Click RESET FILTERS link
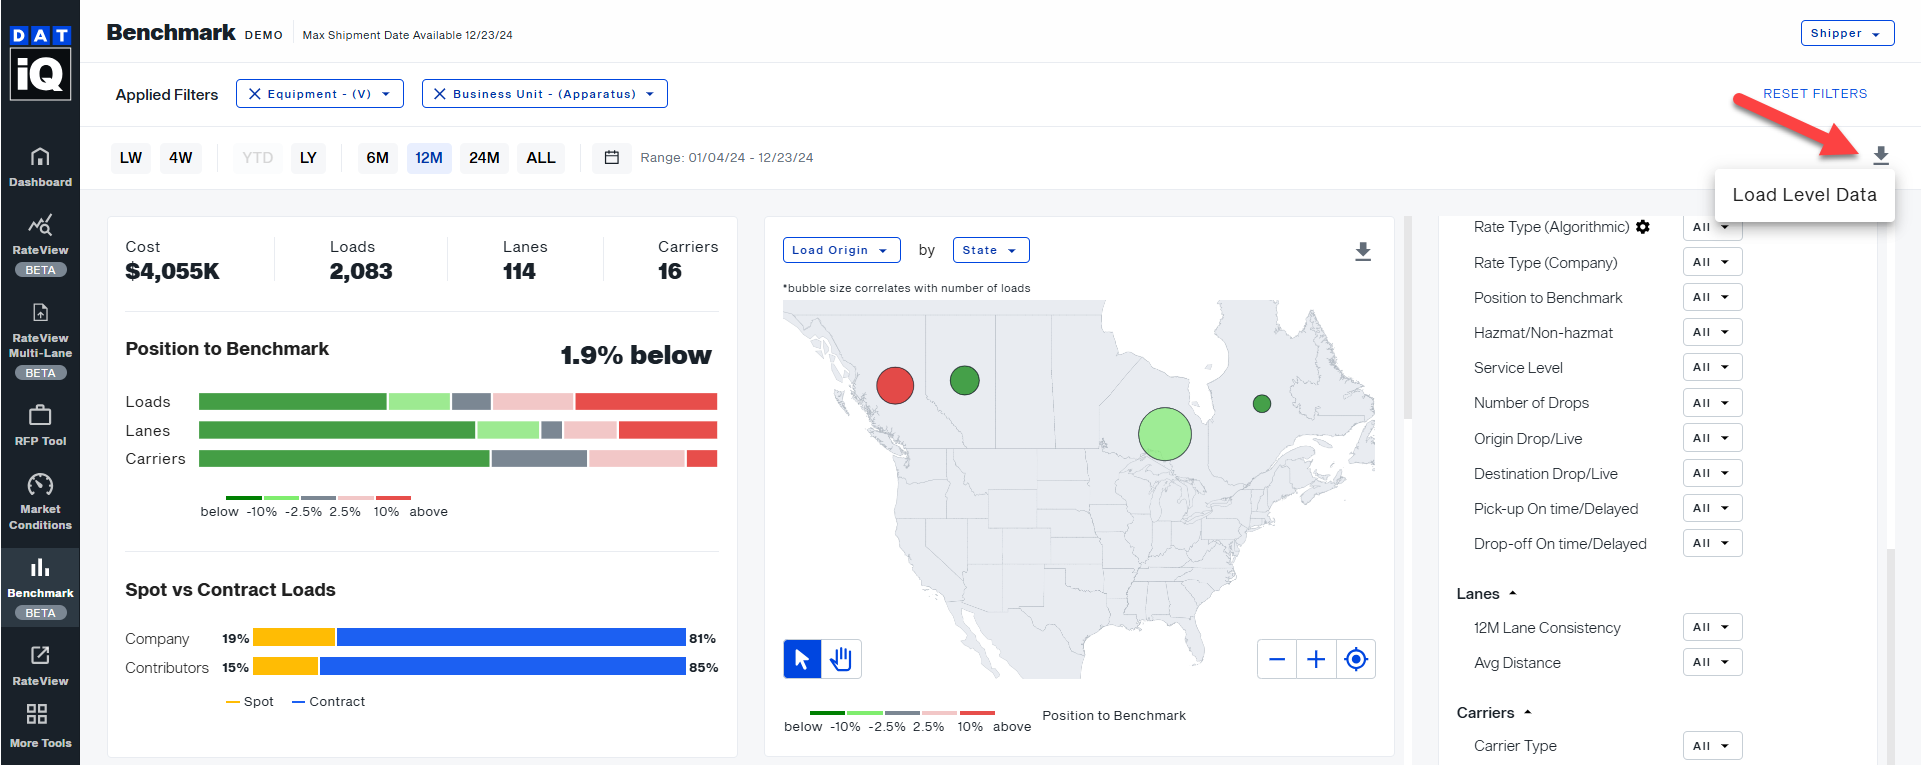This screenshot has height=765, width=1921. [1815, 93]
